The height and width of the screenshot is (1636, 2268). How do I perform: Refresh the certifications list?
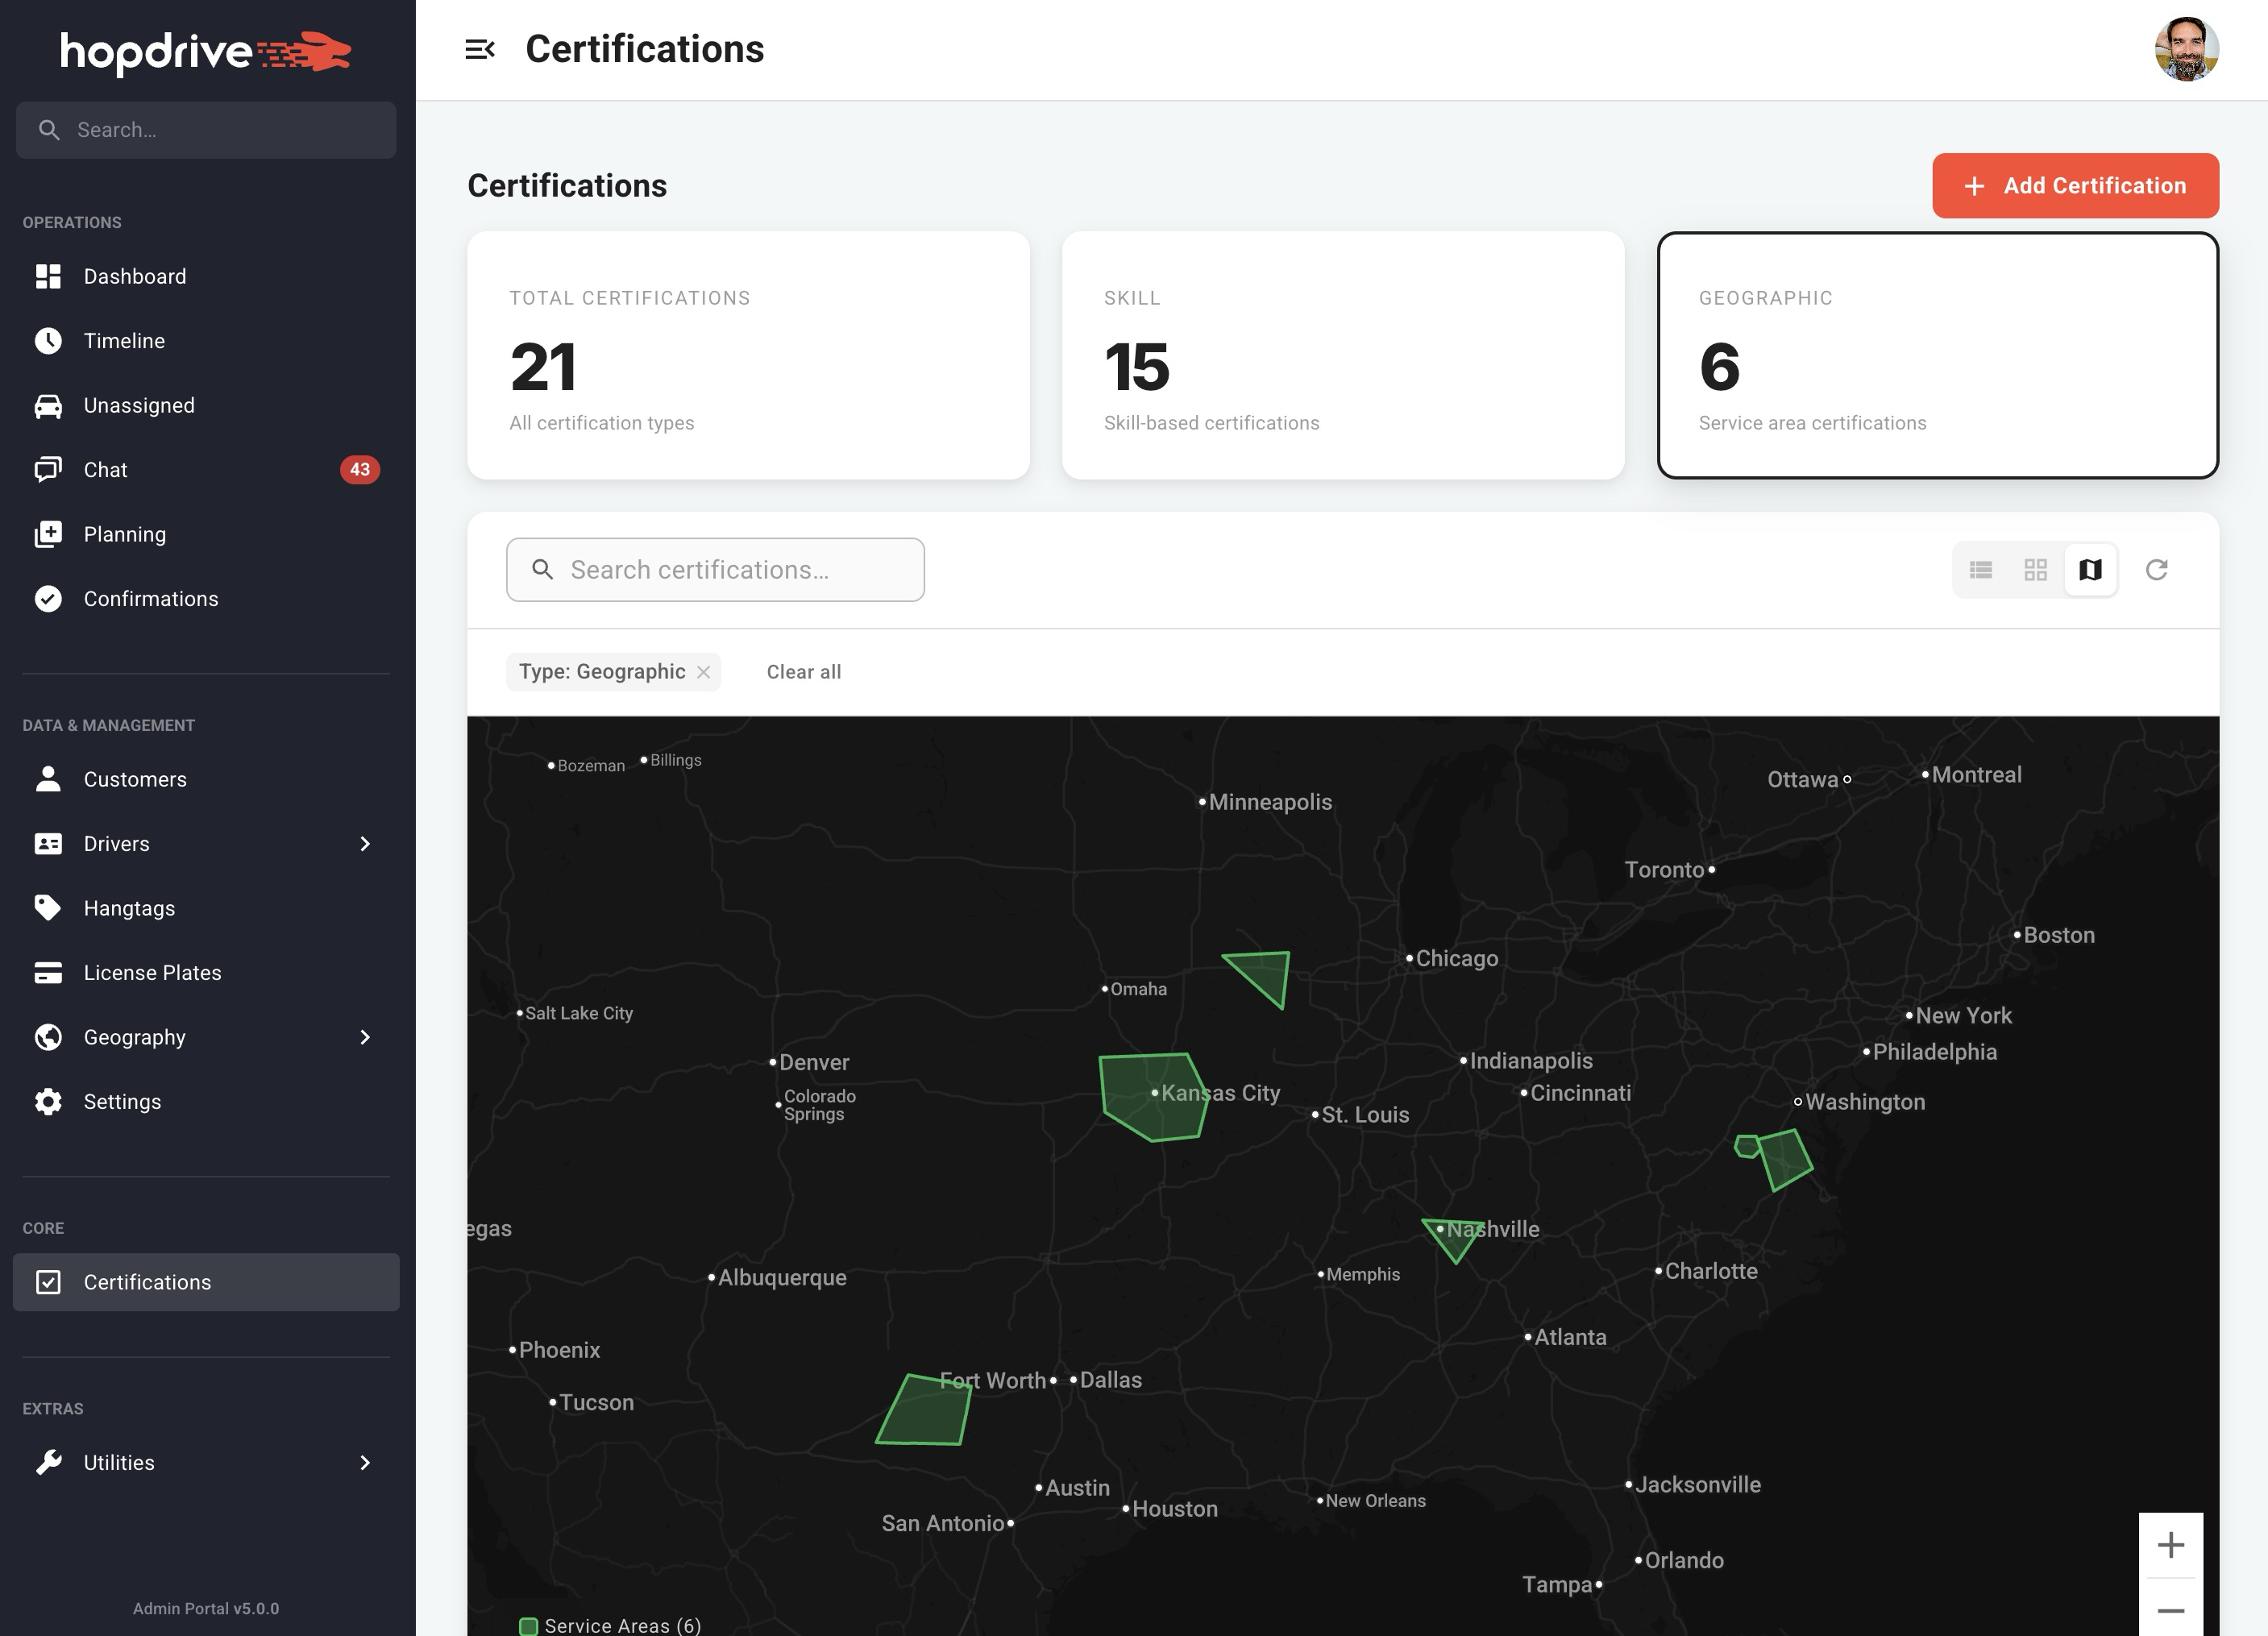(2157, 569)
